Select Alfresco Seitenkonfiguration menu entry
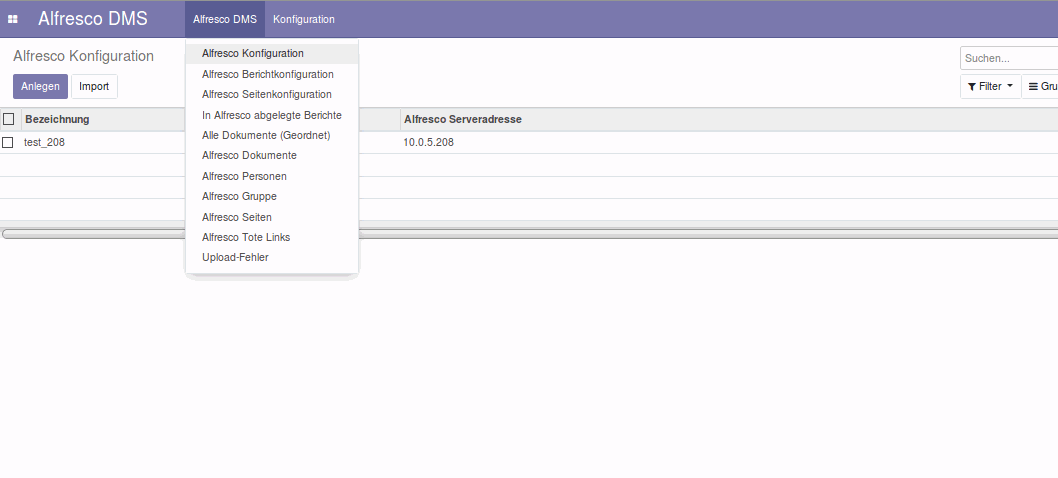The width and height of the screenshot is (1058, 478). [272, 95]
